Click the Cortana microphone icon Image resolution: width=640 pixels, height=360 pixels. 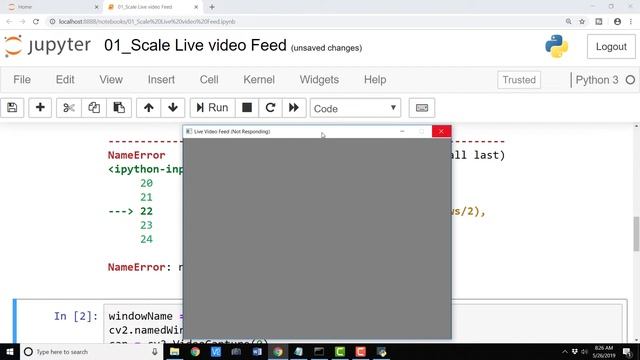point(155,352)
